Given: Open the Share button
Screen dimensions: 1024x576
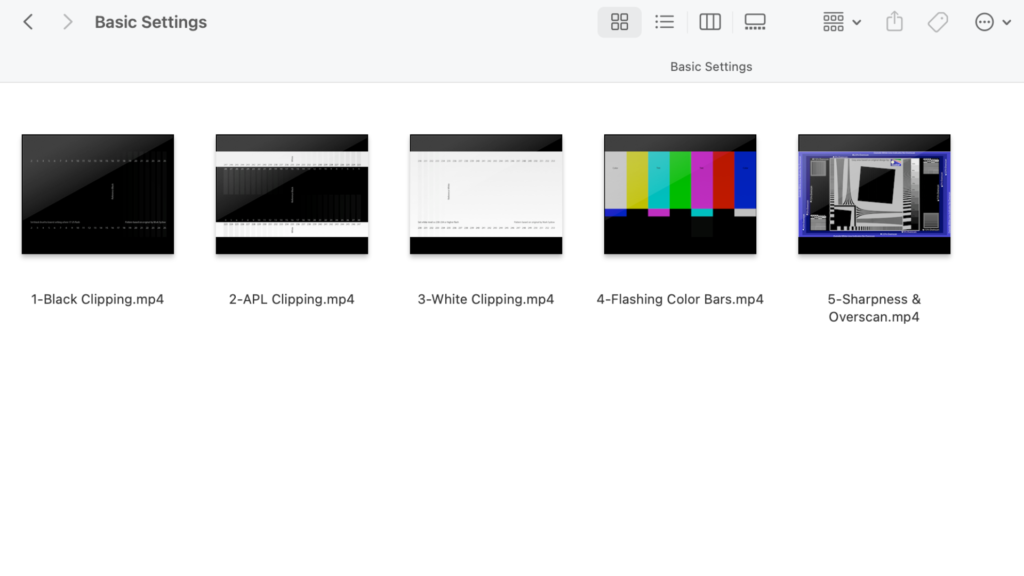Looking at the screenshot, I should pos(895,22).
